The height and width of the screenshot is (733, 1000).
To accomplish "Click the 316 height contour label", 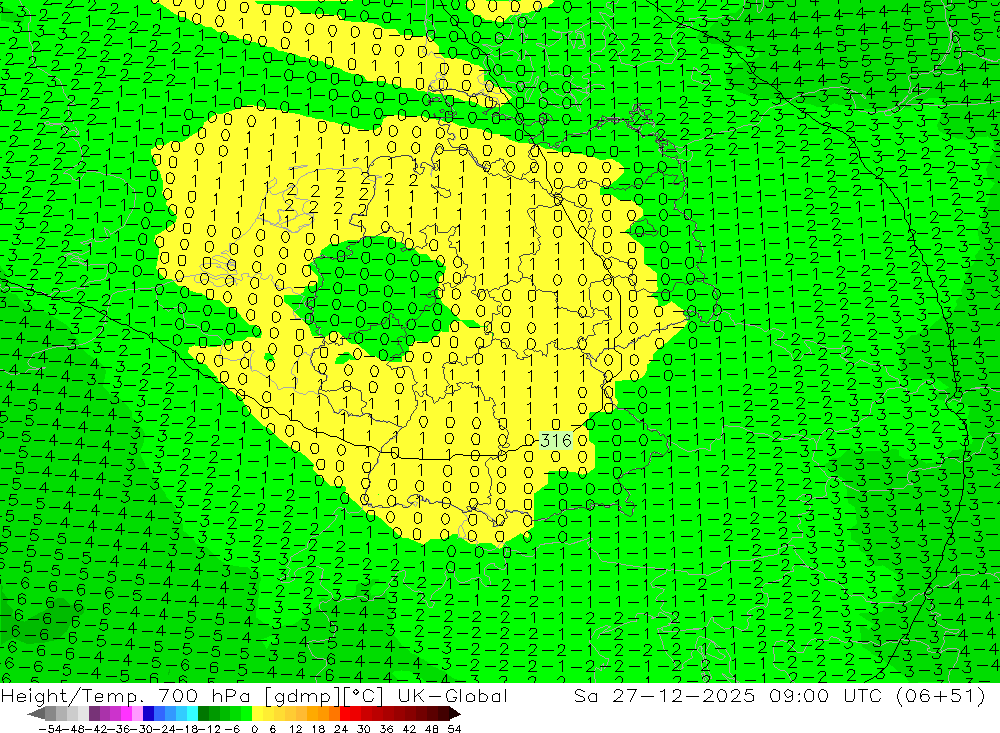I will tap(556, 440).
